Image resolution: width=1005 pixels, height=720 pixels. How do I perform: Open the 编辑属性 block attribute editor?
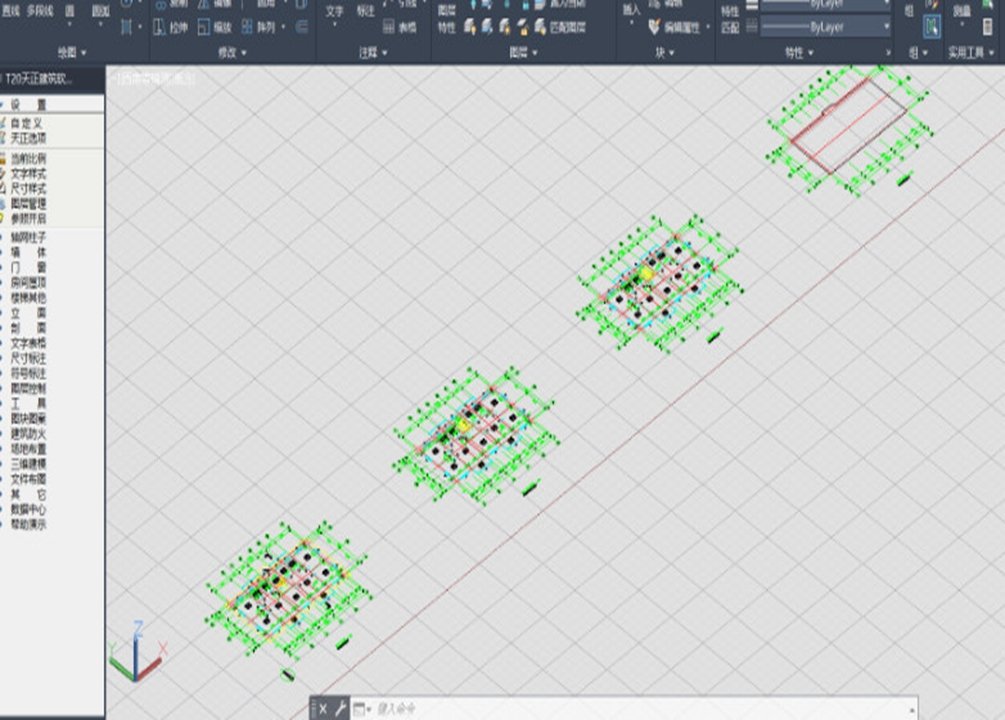coord(679,27)
